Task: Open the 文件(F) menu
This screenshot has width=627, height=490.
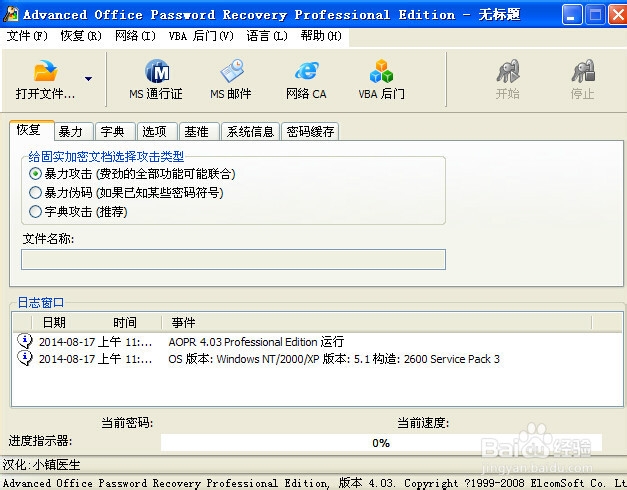Action: pyautogui.click(x=27, y=36)
